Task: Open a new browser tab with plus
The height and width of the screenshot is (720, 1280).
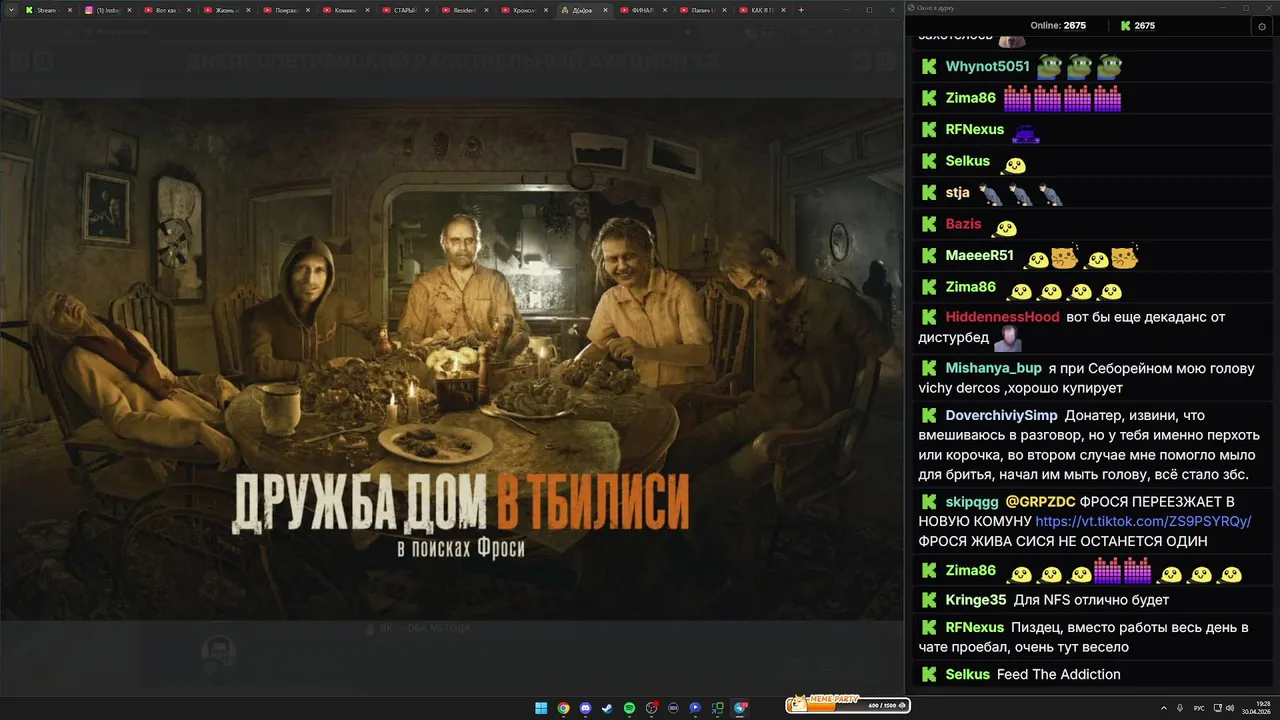Action: click(x=800, y=10)
